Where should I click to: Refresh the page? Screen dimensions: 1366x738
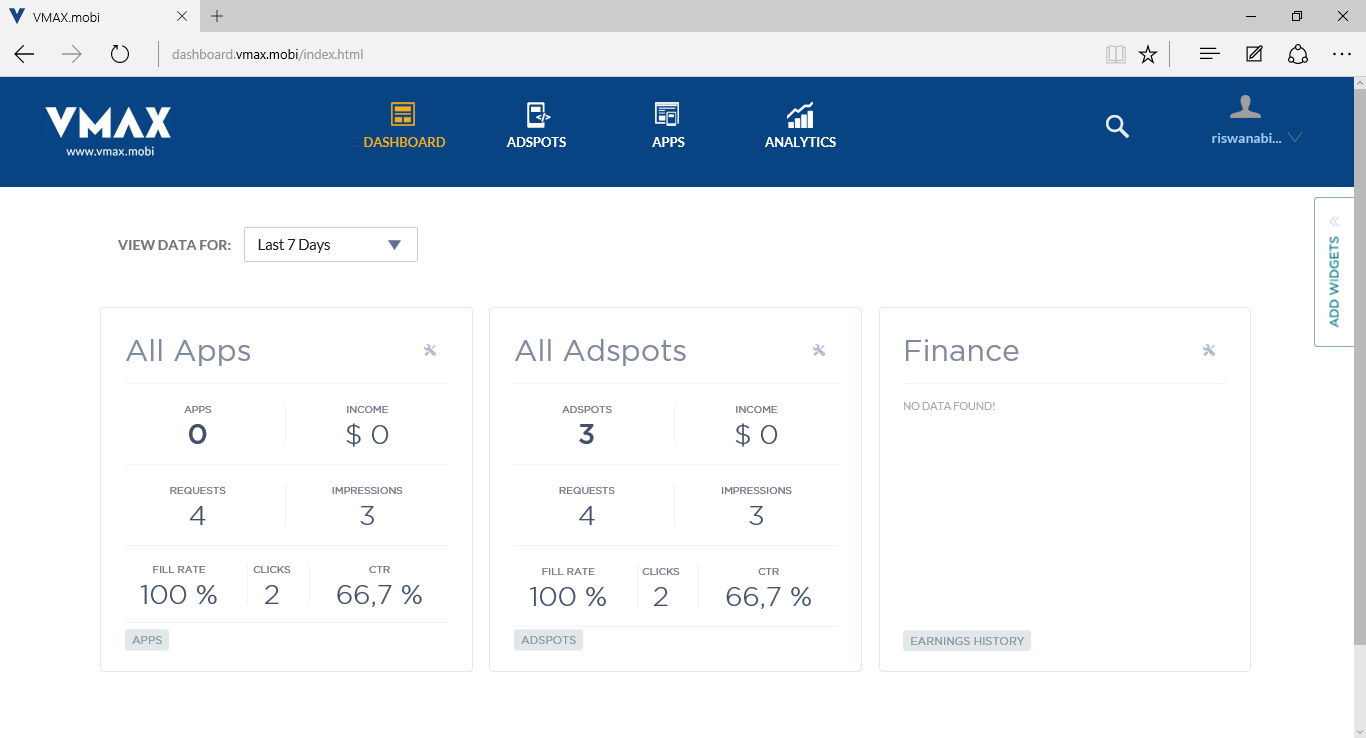[x=120, y=54]
